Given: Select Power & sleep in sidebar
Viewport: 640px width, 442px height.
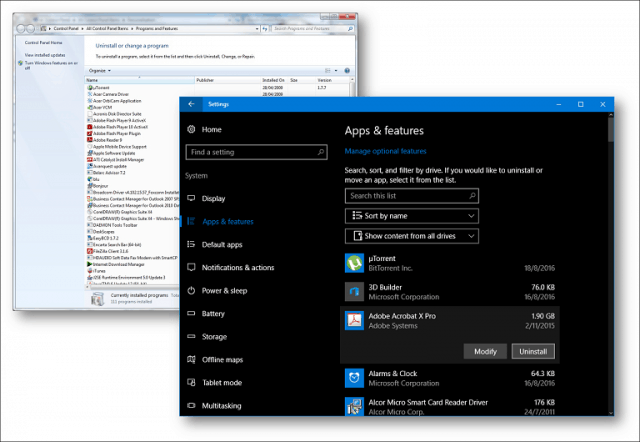Looking at the screenshot, I should tap(224, 291).
